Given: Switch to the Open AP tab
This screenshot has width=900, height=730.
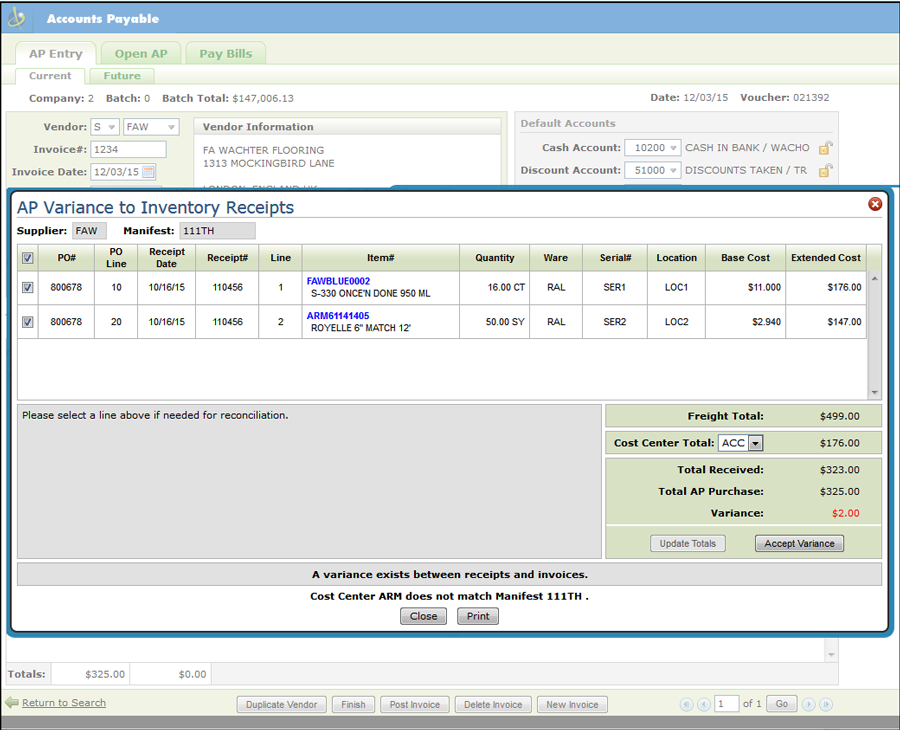Looking at the screenshot, I should click(141, 54).
